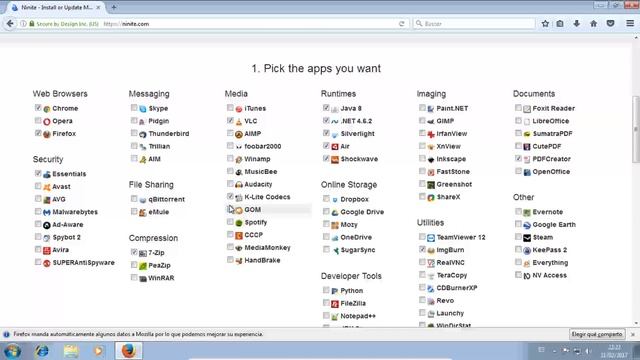Click the page vertical scrollbar thumb
This screenshot has width=640, height=360.
(636, 129)
